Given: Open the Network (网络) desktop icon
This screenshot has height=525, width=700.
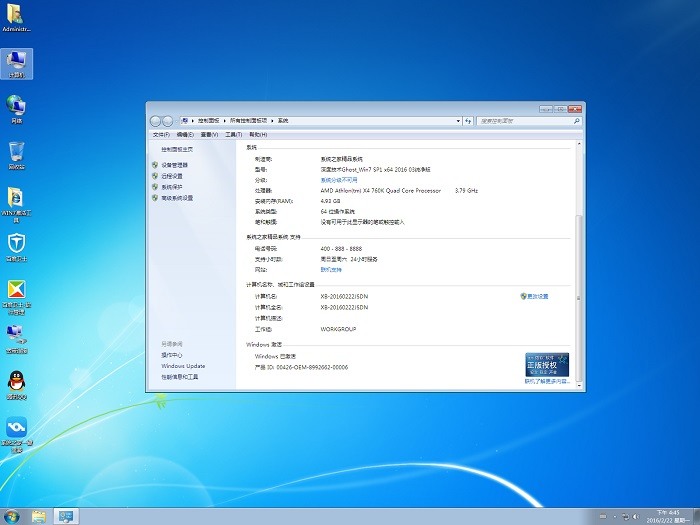Looking at the screenshot, I should point(16,106).
